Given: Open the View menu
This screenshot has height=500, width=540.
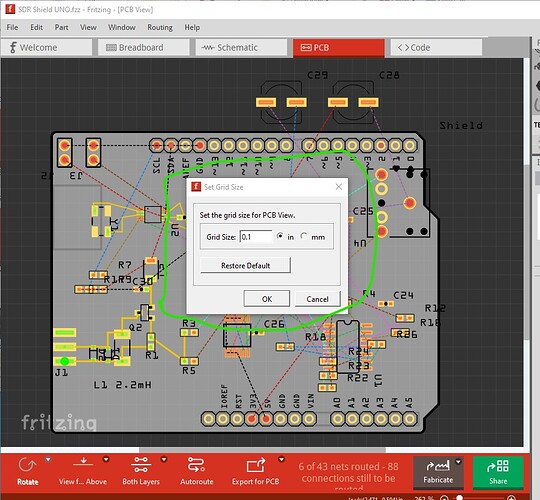Looking at the screenshot, I should [88, 27].
